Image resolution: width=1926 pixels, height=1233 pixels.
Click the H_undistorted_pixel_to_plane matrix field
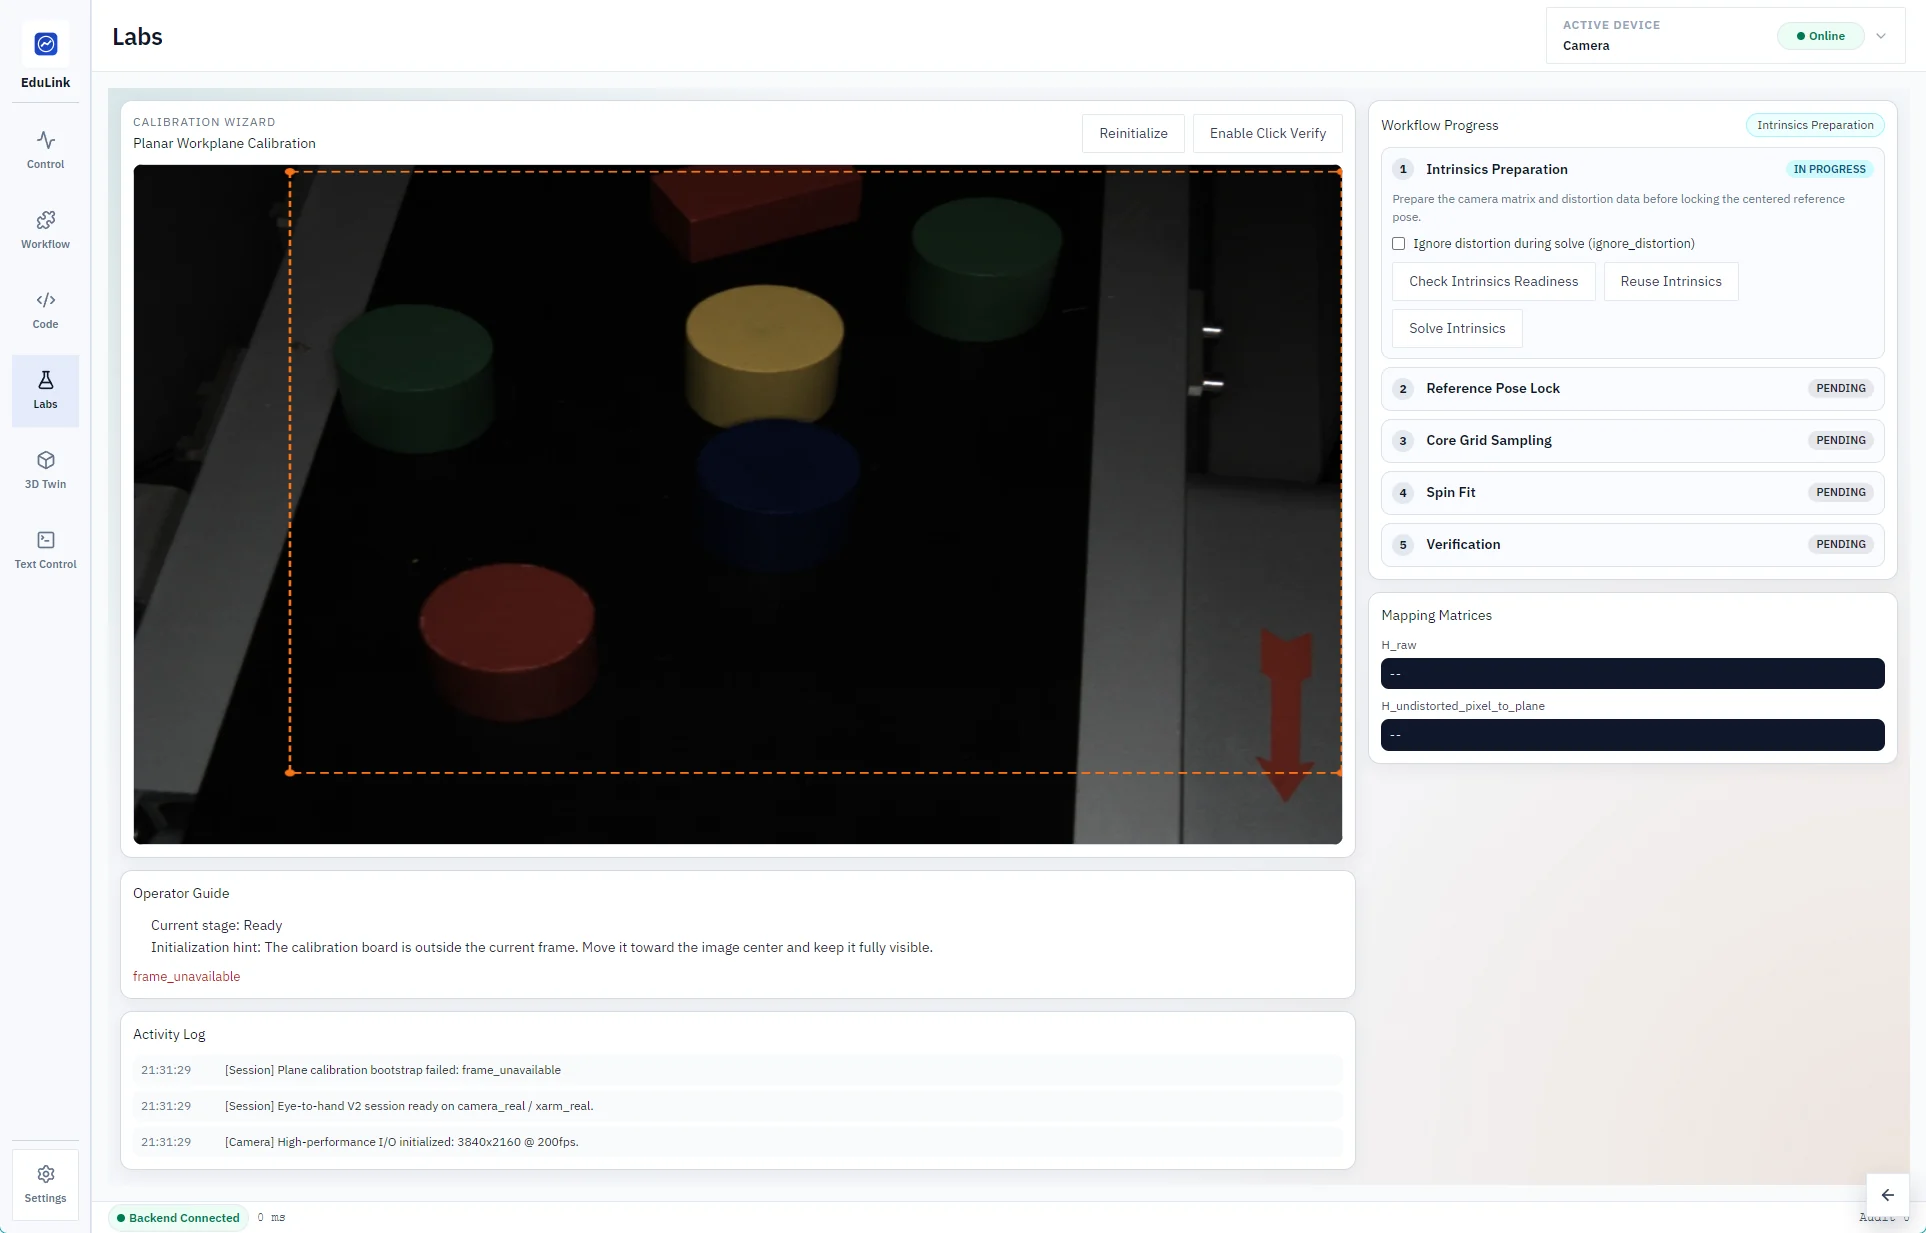point(1632,735)
